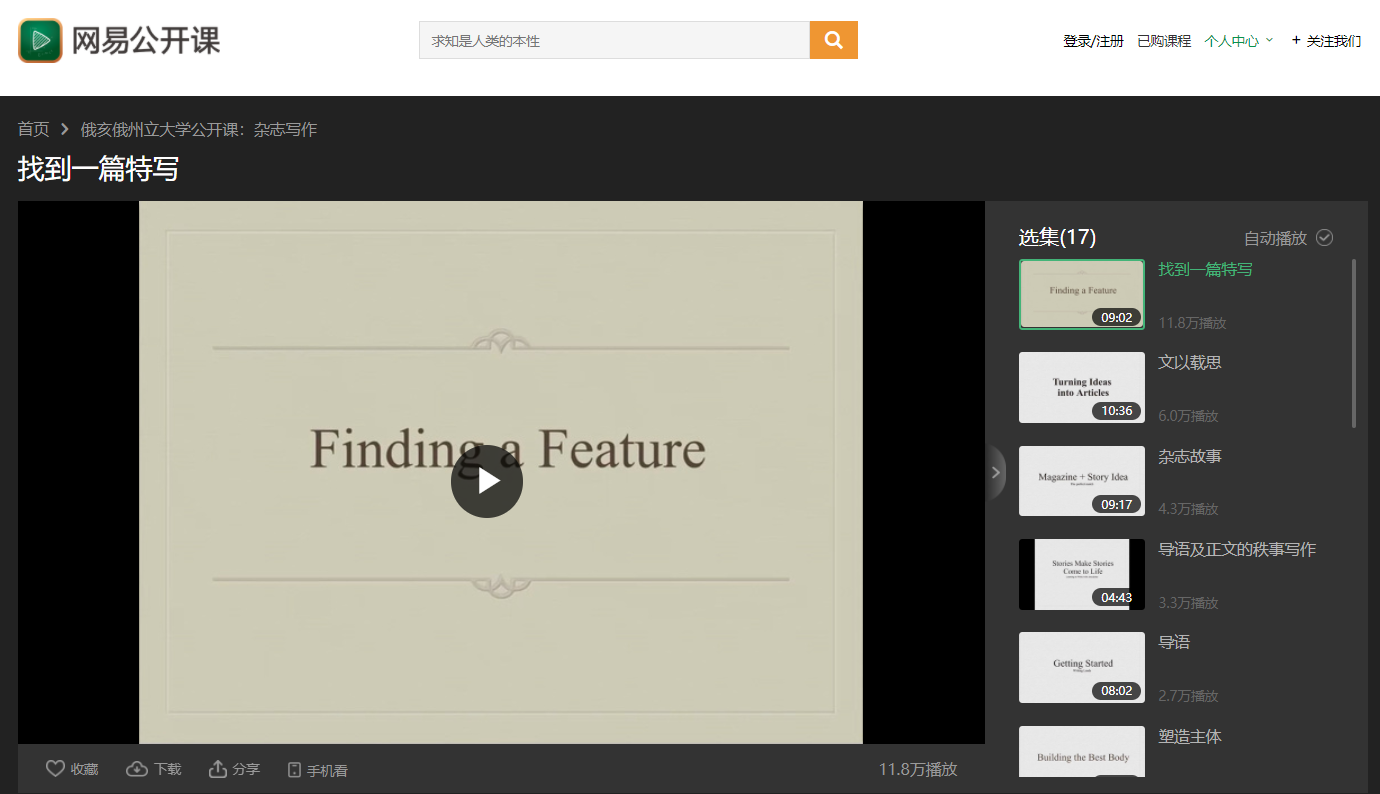Click the 4.3万播放 count under 杂志故事
The image size is (1380, 794).
pos(1188,509)
